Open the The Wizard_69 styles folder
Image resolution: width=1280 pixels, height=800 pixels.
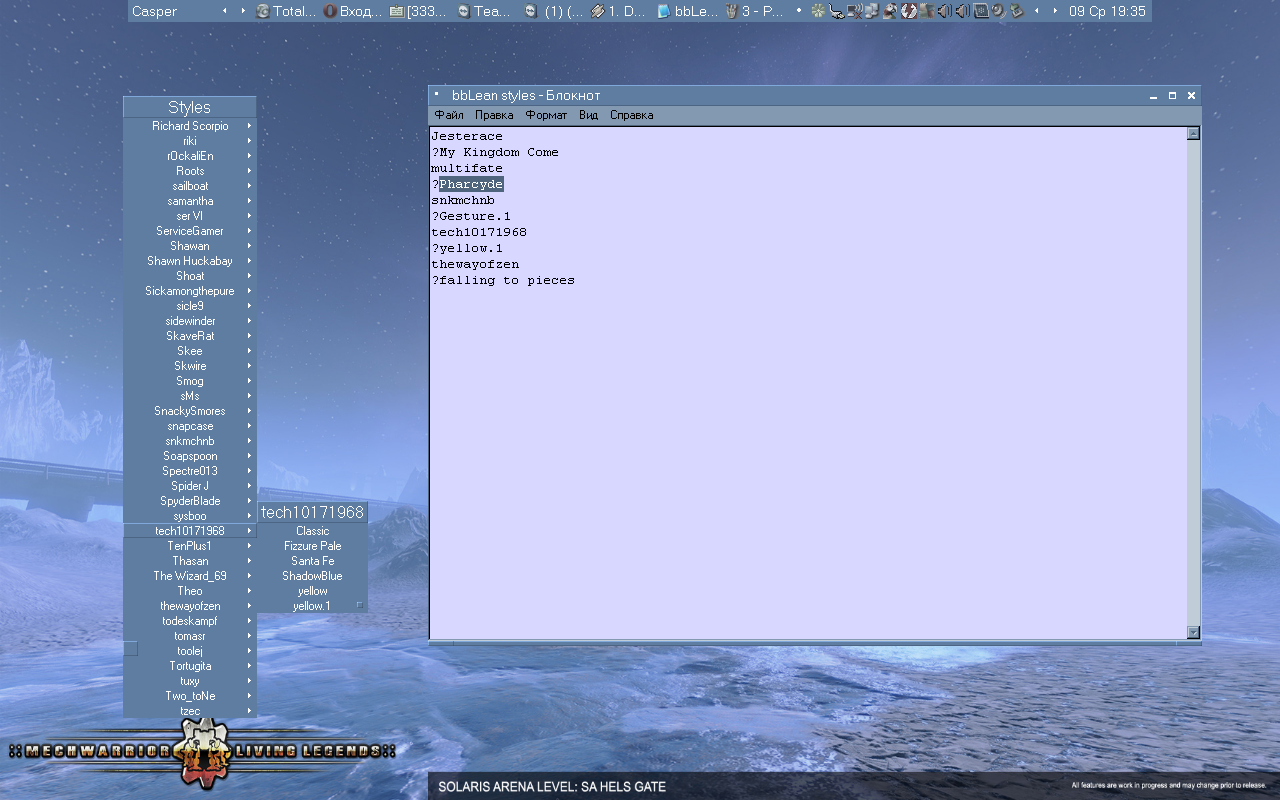click(190, 576)
